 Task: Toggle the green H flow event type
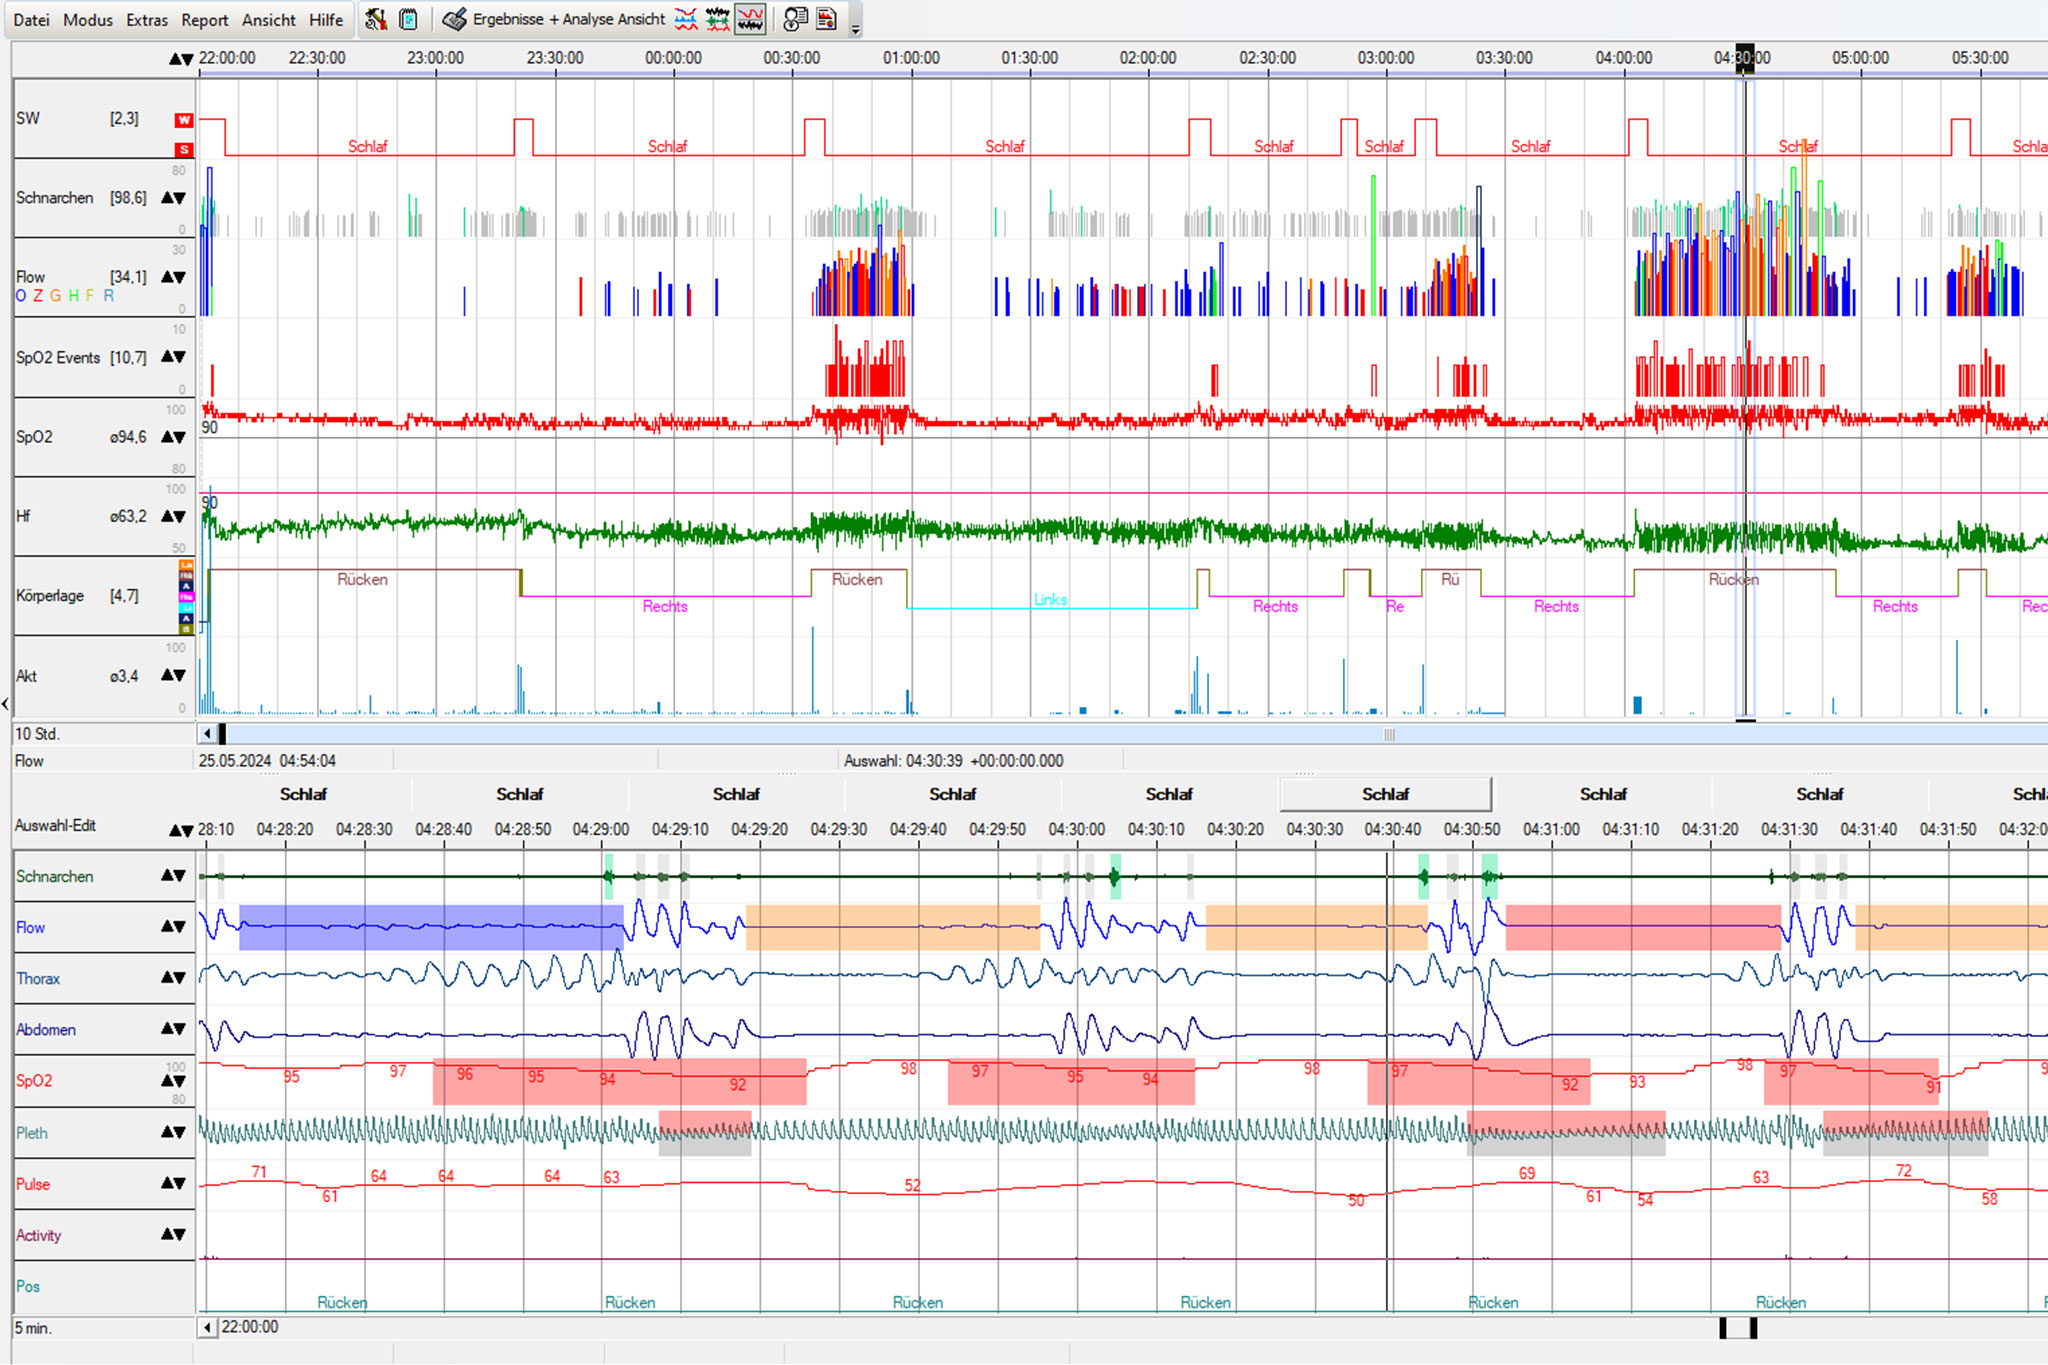pos(73,296)
